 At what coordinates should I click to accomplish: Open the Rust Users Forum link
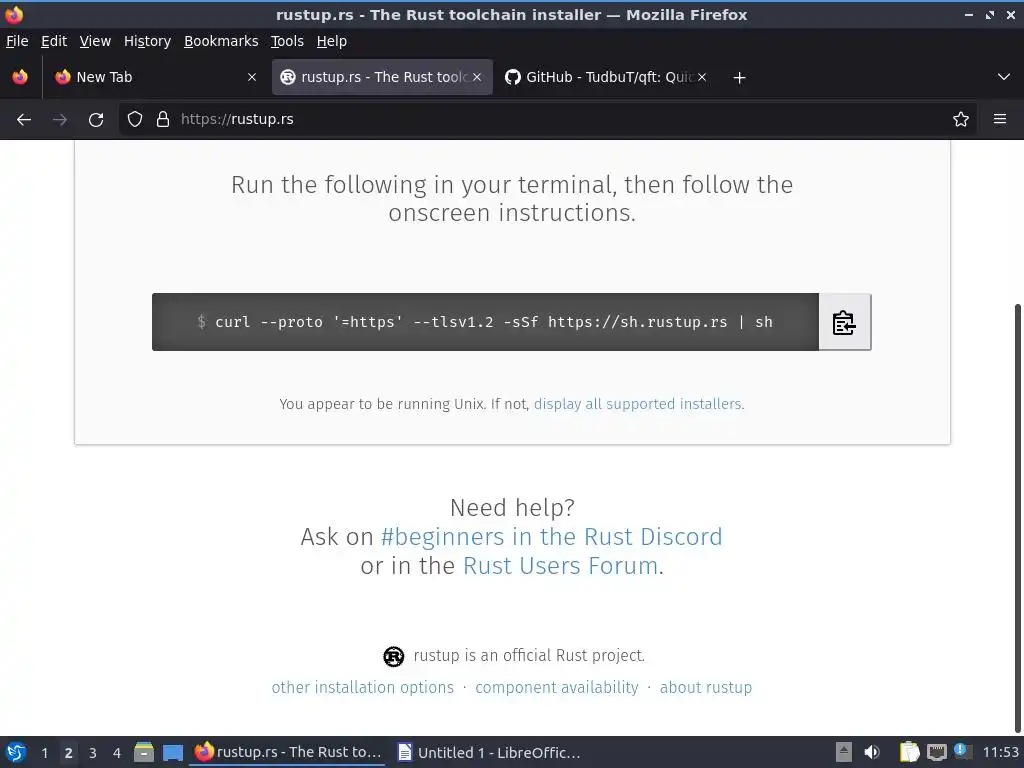click(560, 566)
